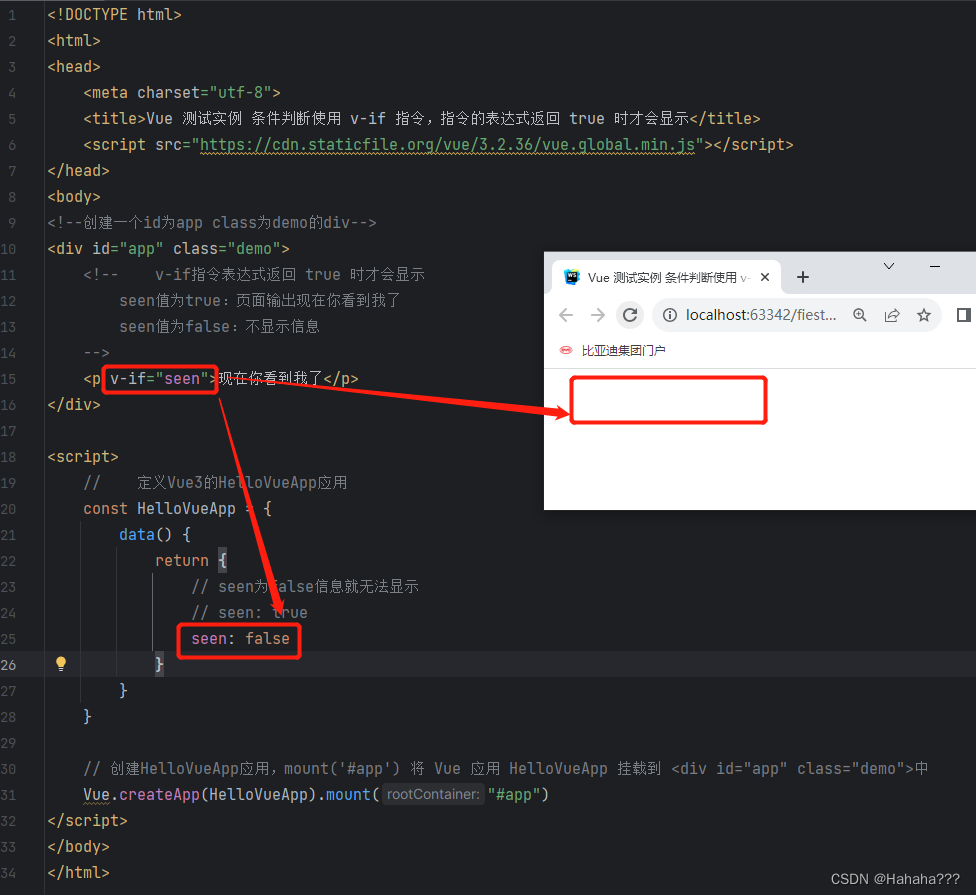
Task: Bookmark the page with the star icon
Action: (924, 315)
